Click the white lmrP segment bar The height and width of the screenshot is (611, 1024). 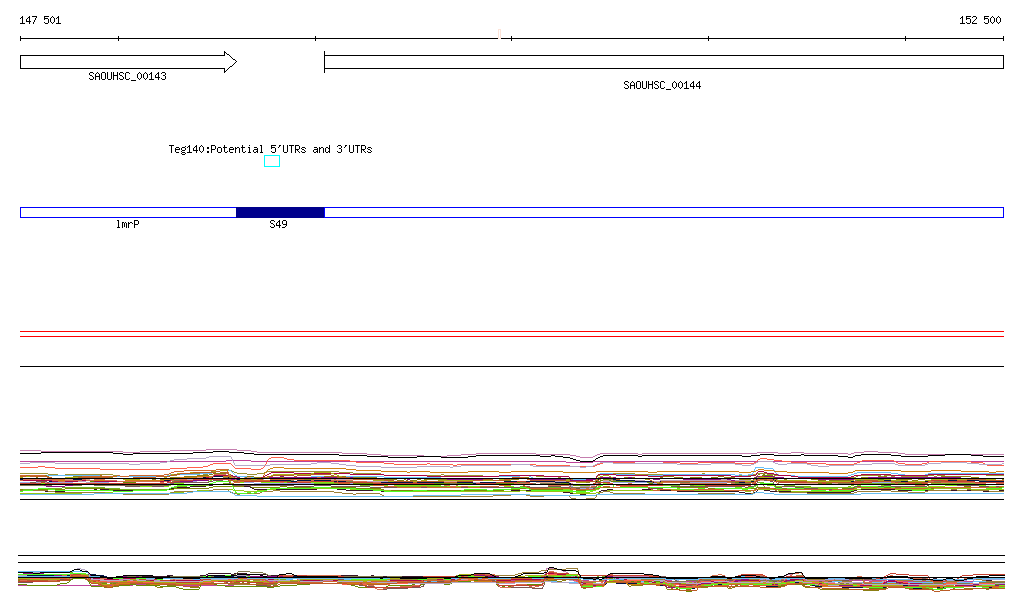pos(127,212)
